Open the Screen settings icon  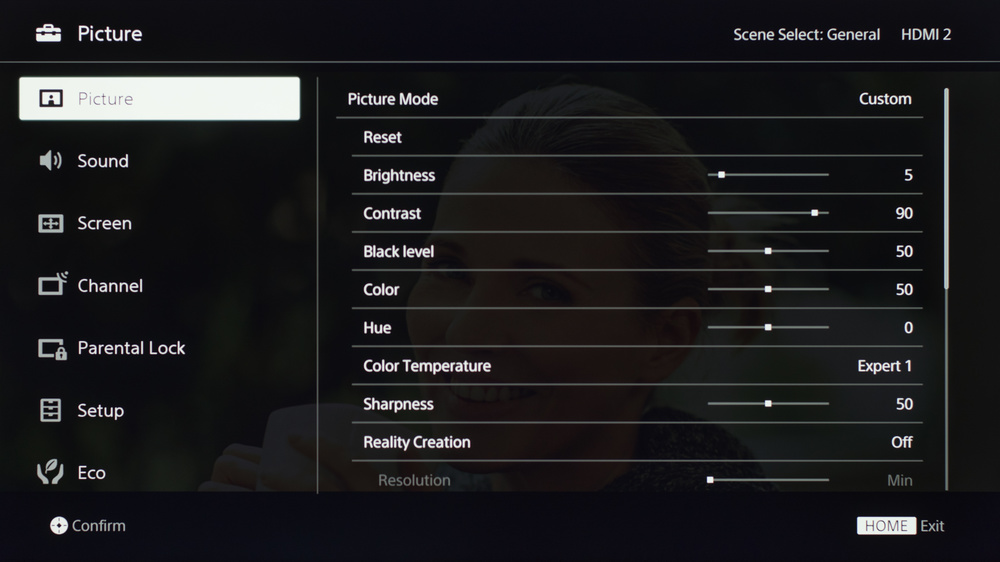click(x=51, y=223)
